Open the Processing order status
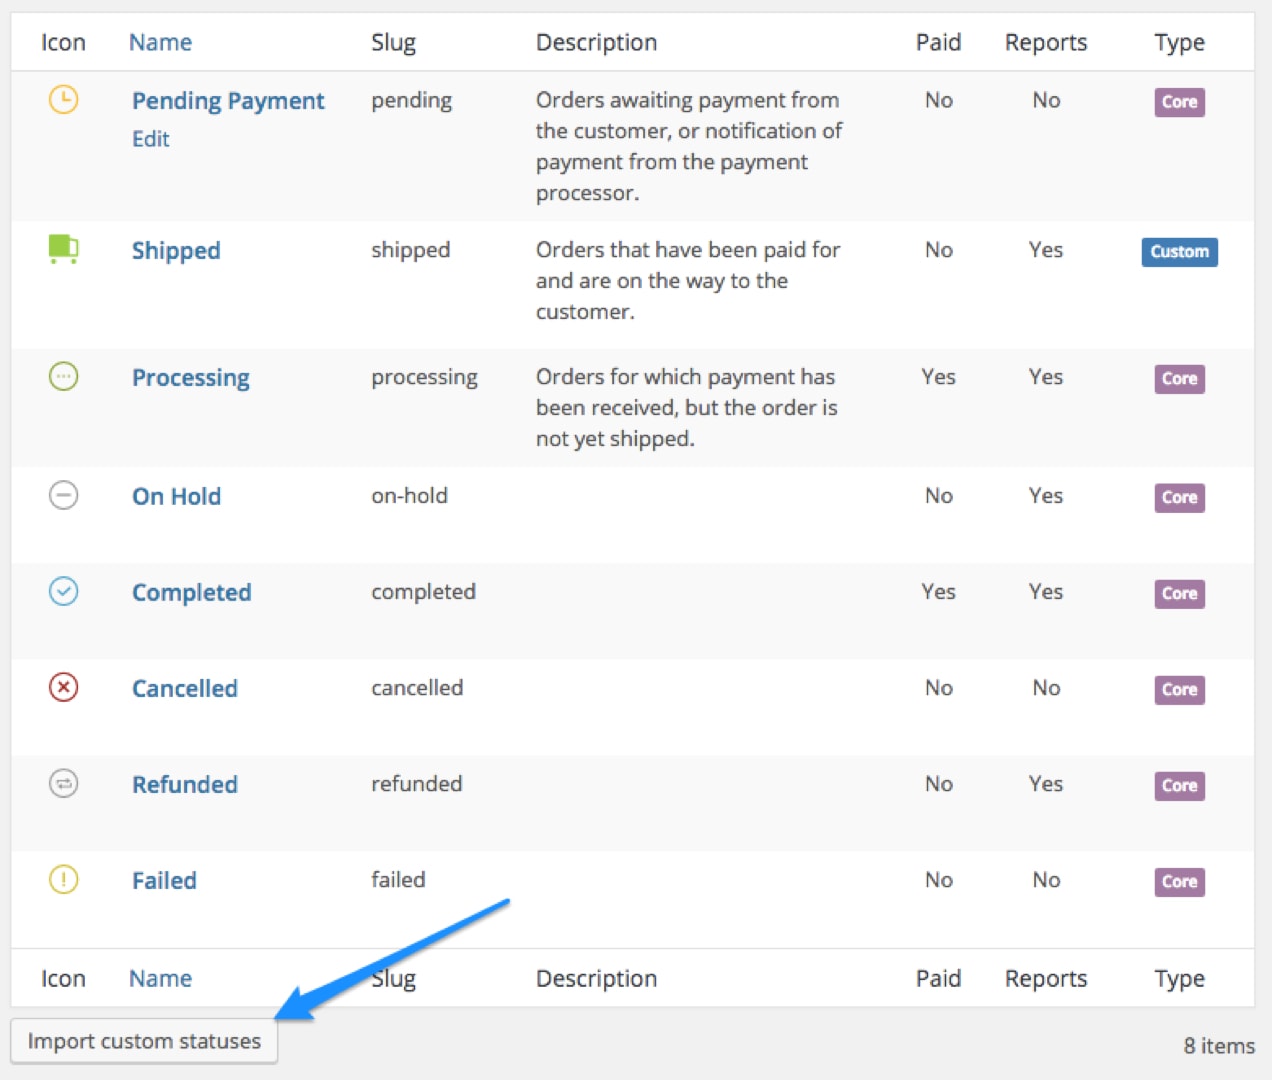The width and height of the screenshot is (1272, 1080). [191, 378]
